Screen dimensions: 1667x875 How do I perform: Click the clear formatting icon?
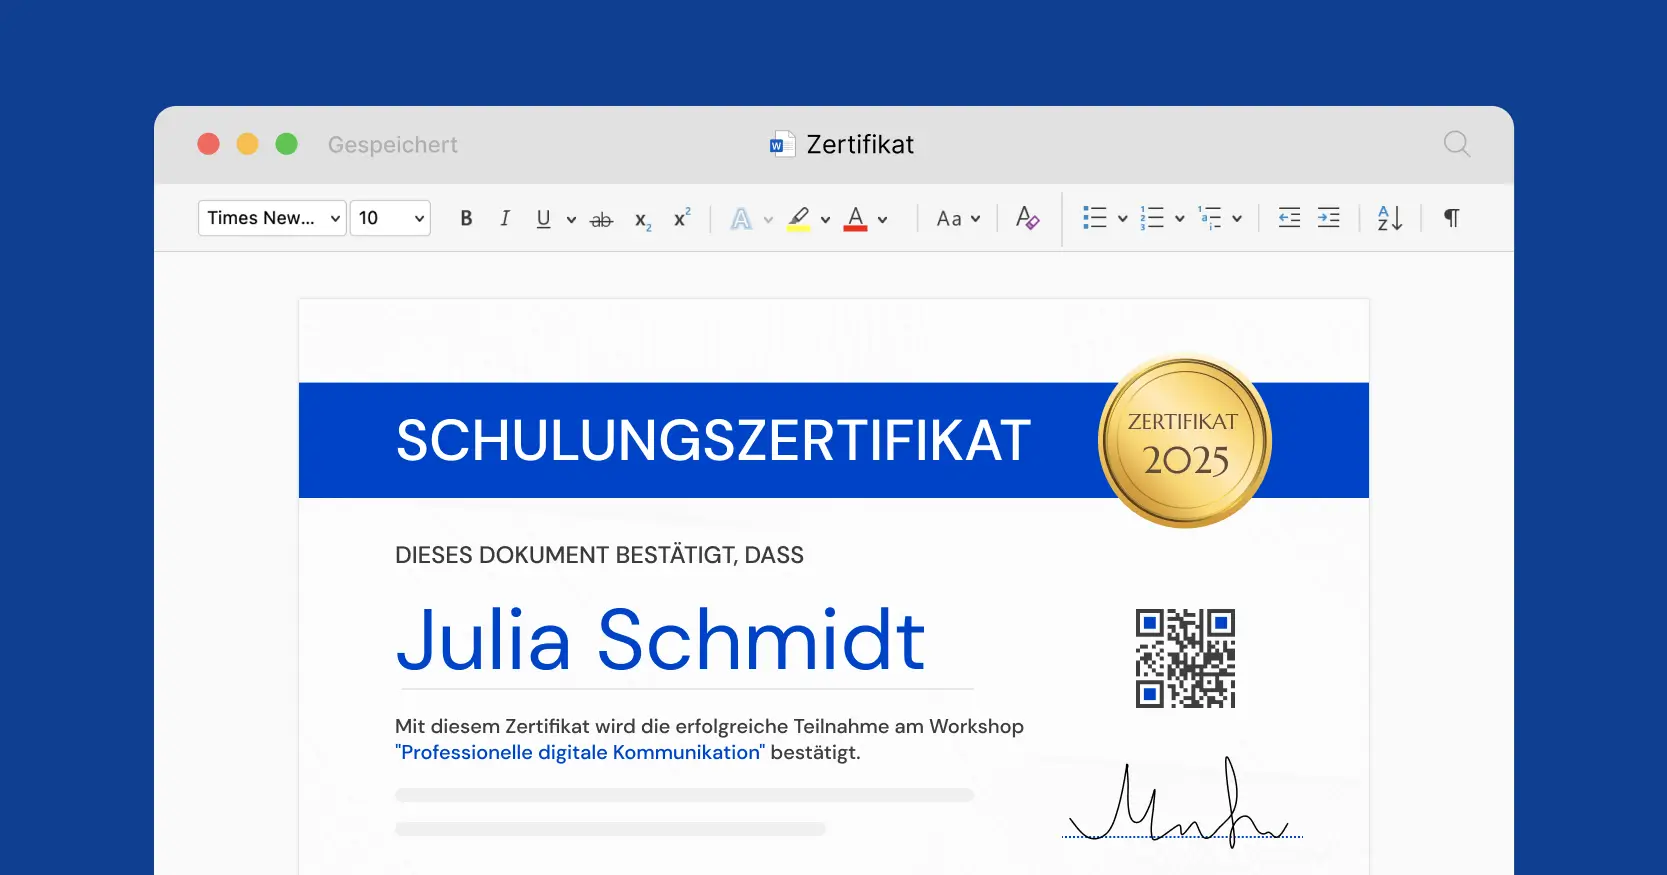(1027, 218)
